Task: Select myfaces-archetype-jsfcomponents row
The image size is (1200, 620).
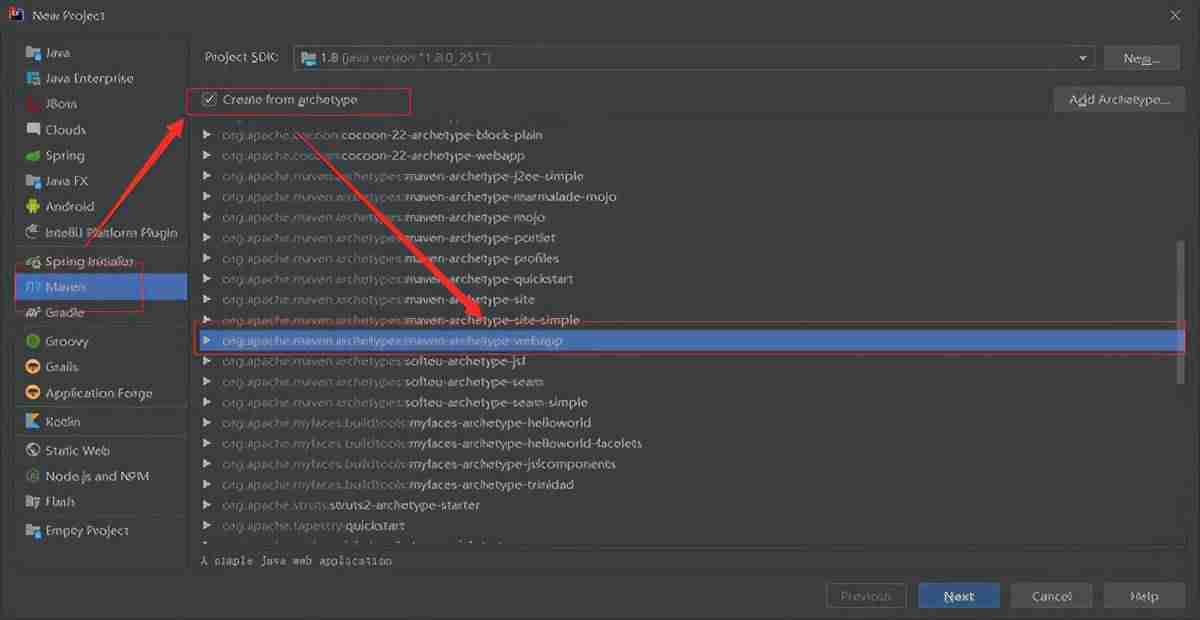Action: pos(690,464)
